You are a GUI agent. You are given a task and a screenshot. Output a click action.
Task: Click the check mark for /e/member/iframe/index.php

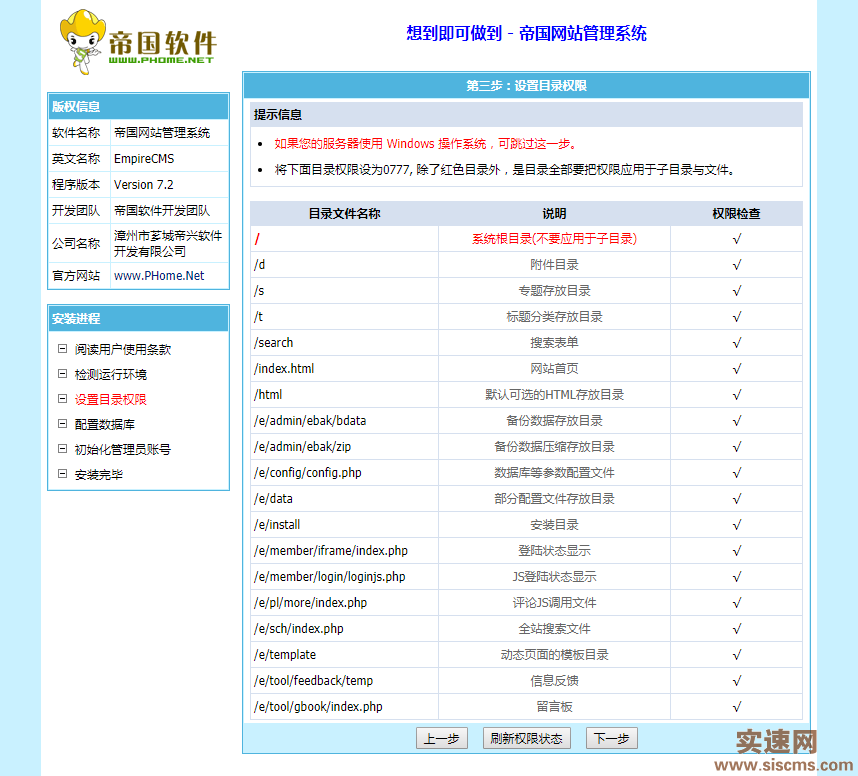point(737,551)
